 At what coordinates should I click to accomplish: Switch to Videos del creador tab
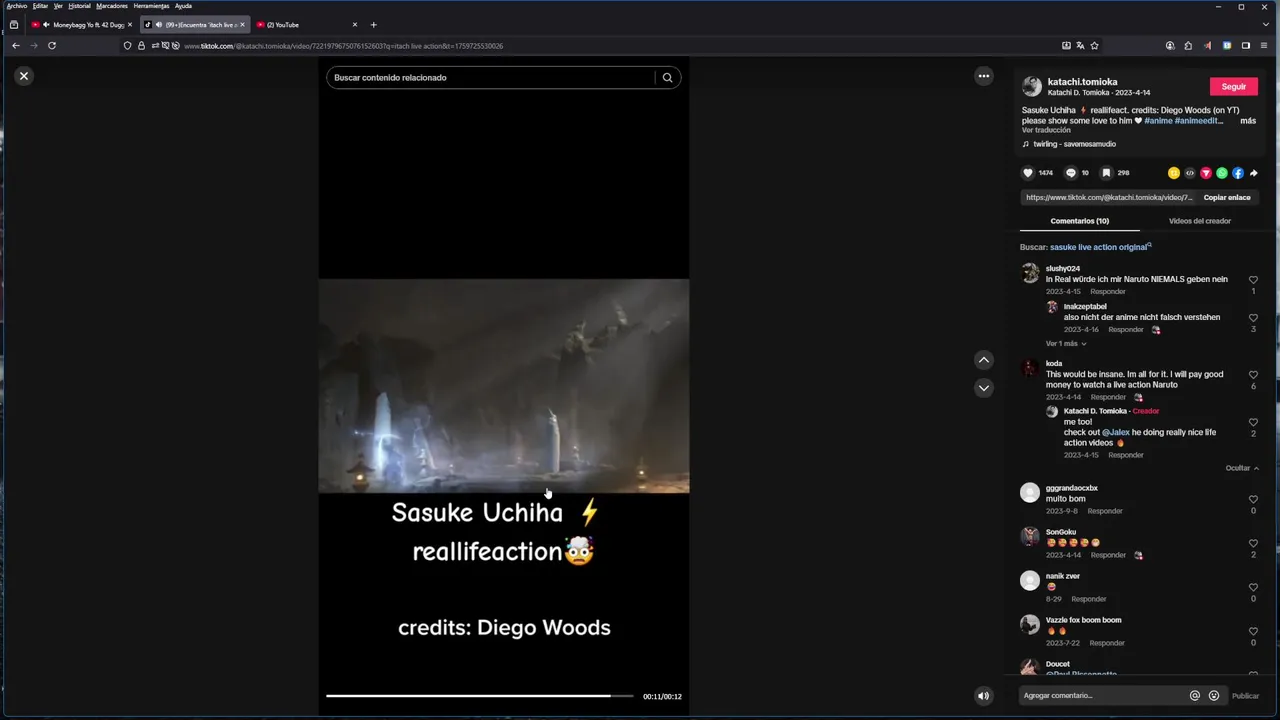coord(1200,221)
